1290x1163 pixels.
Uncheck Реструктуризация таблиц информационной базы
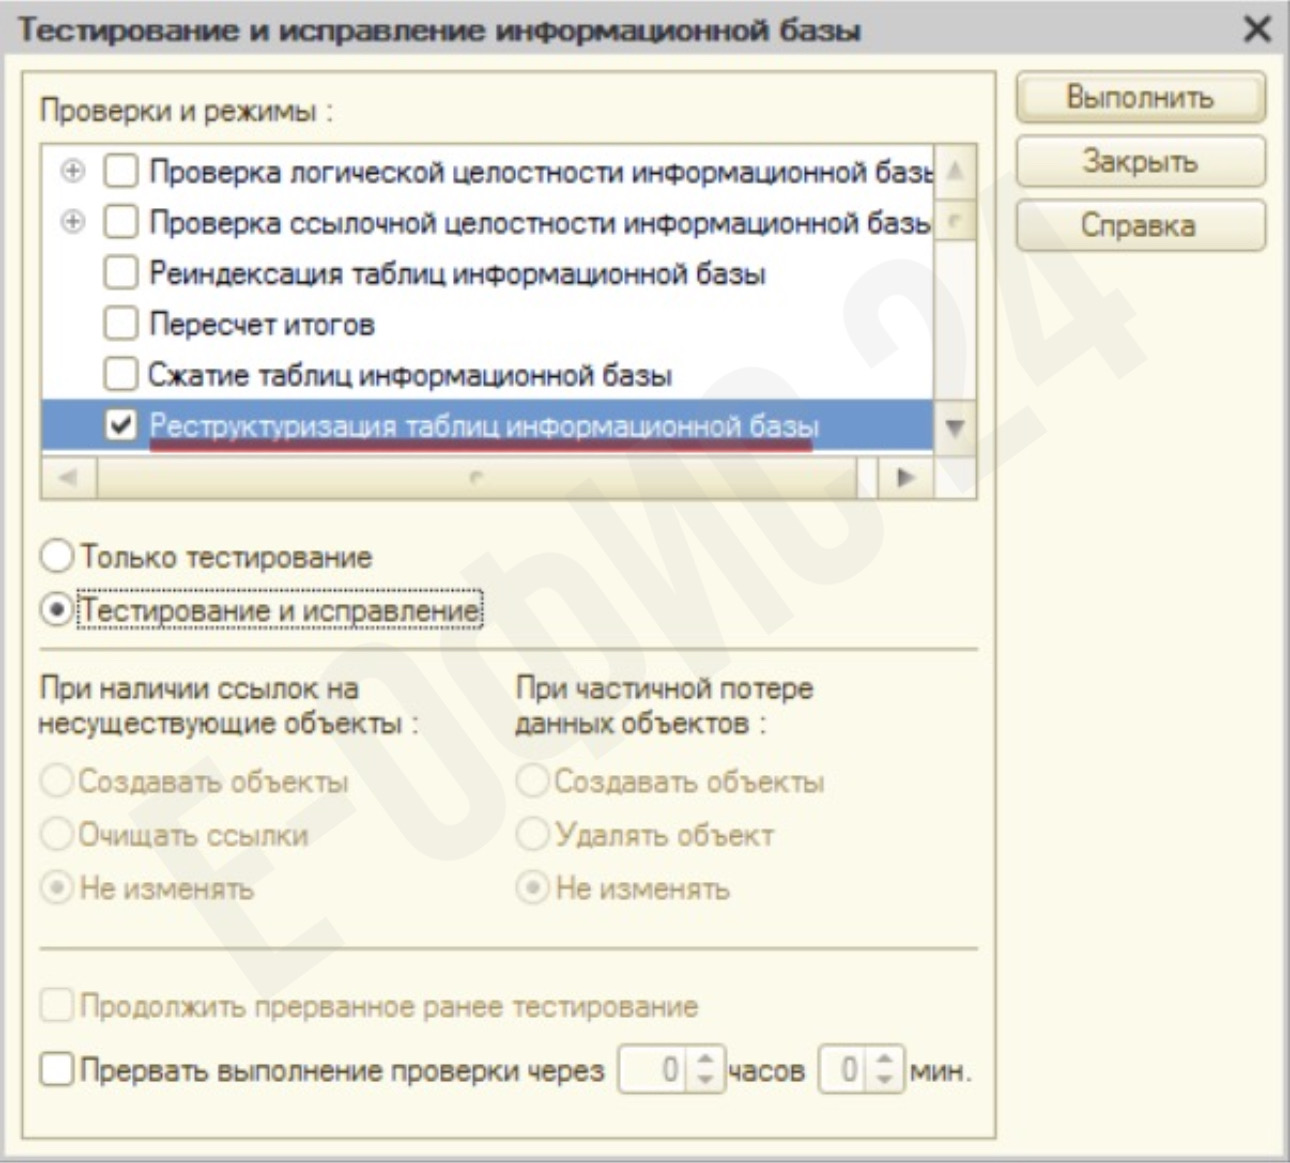click(120, 426)
